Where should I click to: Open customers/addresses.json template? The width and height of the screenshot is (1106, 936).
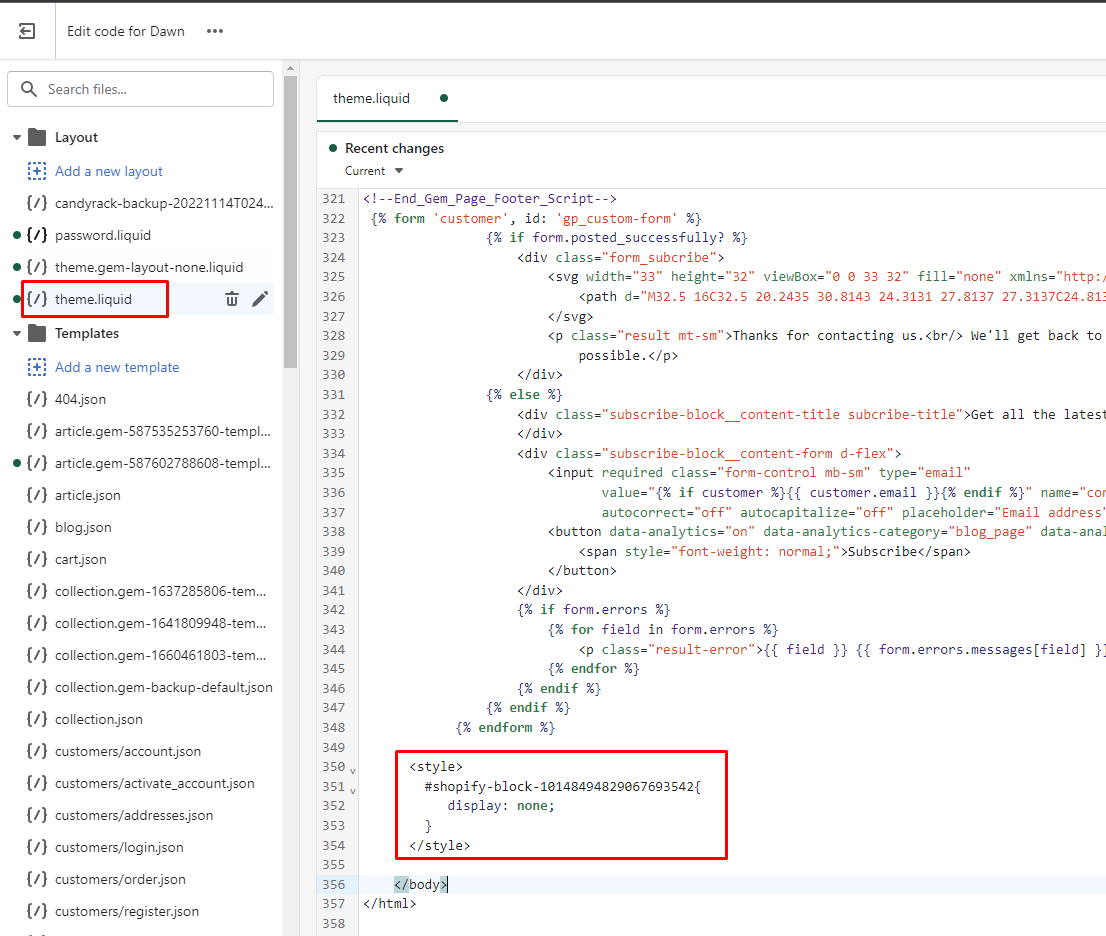pyautogui.click(x=134, y=815)
